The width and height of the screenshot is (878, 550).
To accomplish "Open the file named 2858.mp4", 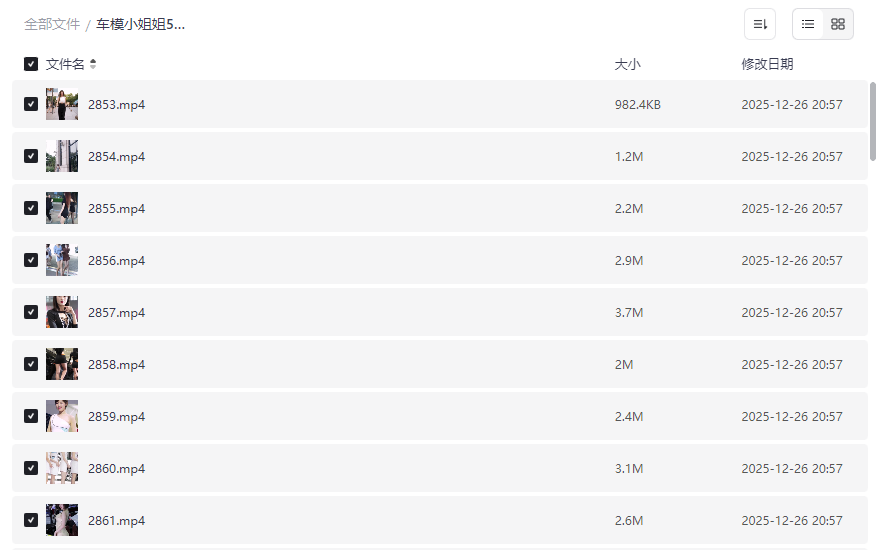I will click(x=116, y=364).
